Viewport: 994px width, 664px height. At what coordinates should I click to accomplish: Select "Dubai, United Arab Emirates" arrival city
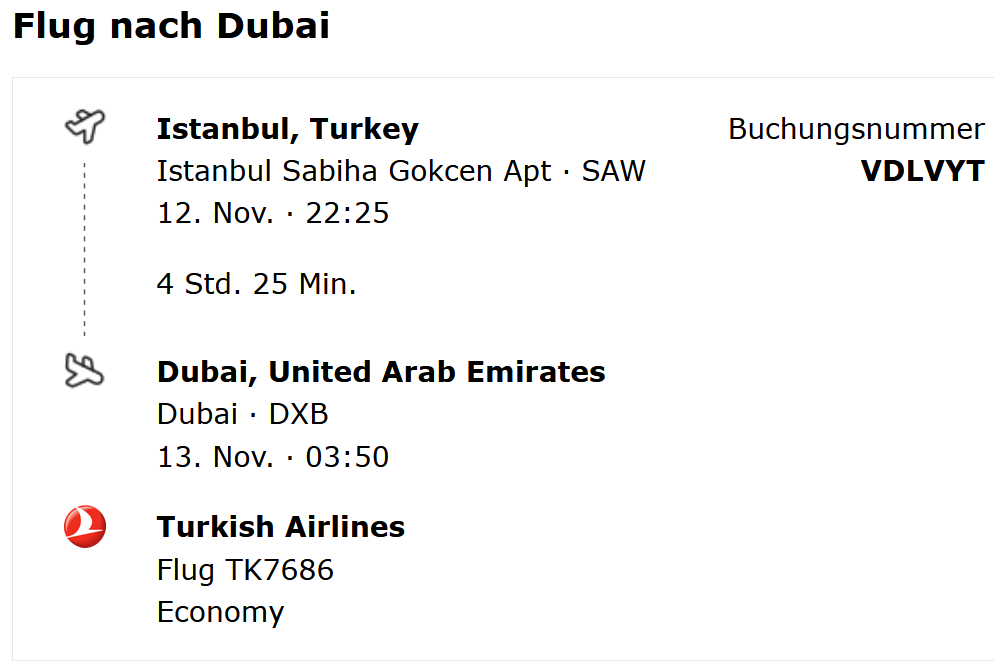pyautogui.click(x=381, y=372)
